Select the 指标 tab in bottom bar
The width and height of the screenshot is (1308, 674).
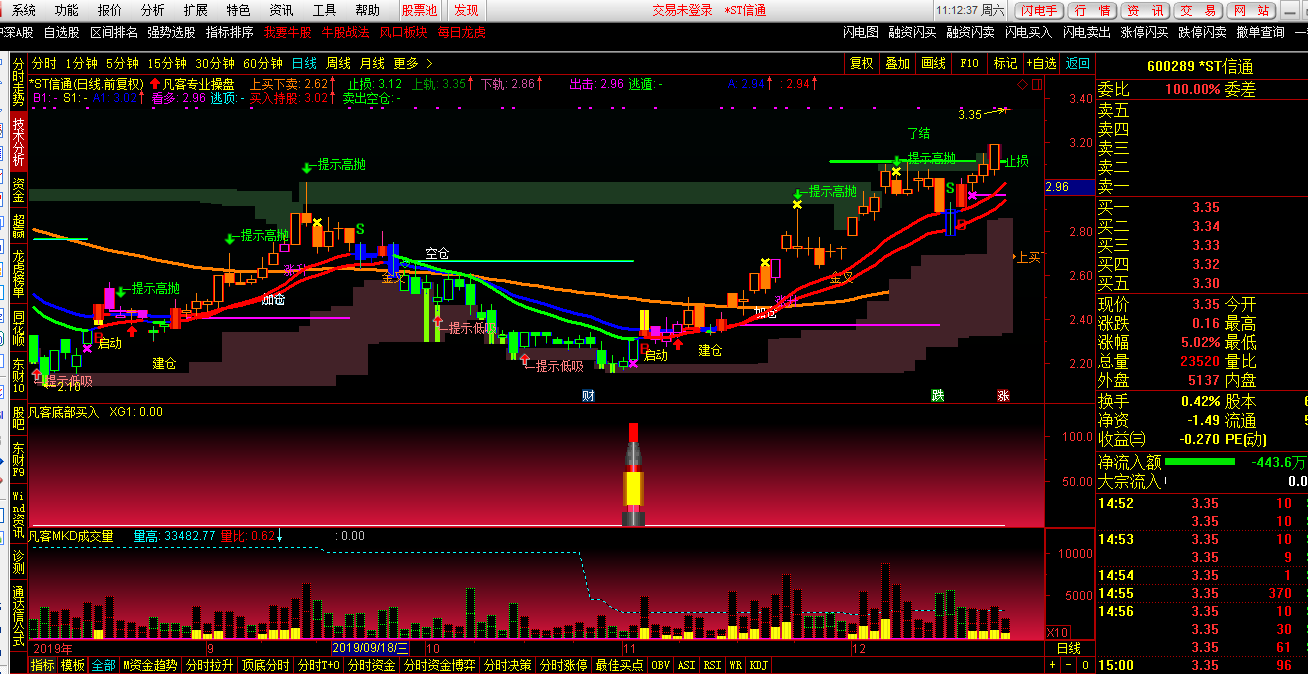(x=43, y=665)
